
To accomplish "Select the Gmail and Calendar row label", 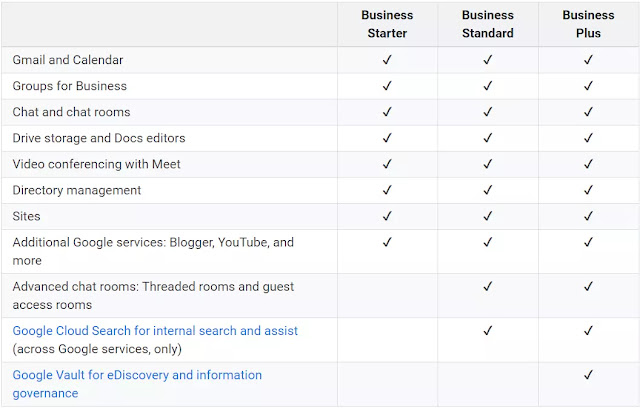I will 68,60.
